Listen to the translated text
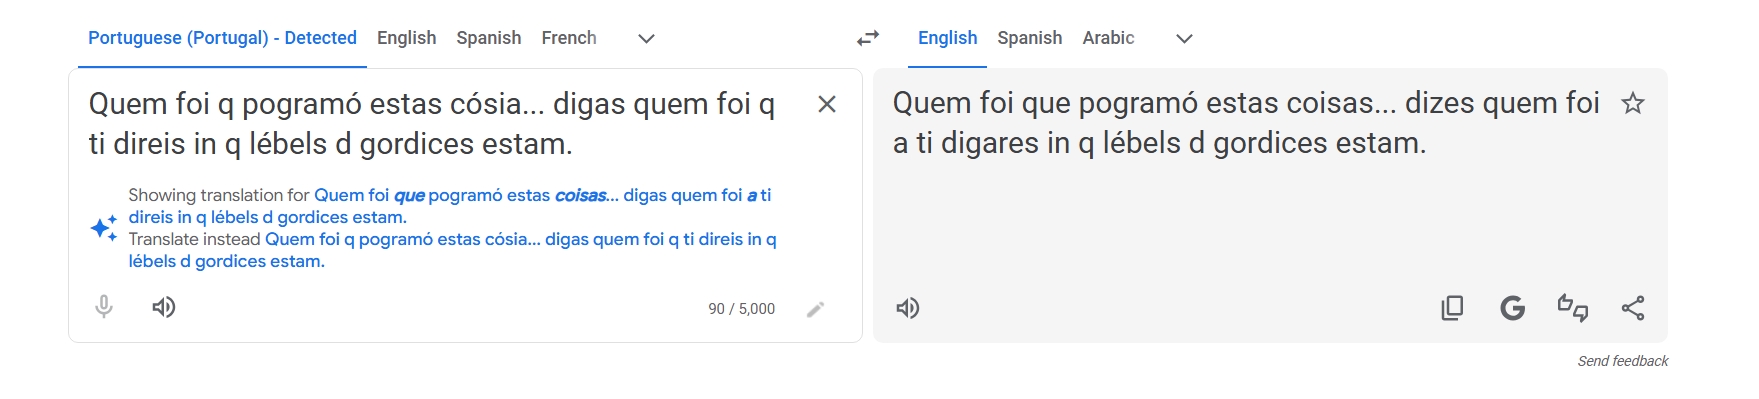Screen dimensions: 1759x399 (908, 308)
